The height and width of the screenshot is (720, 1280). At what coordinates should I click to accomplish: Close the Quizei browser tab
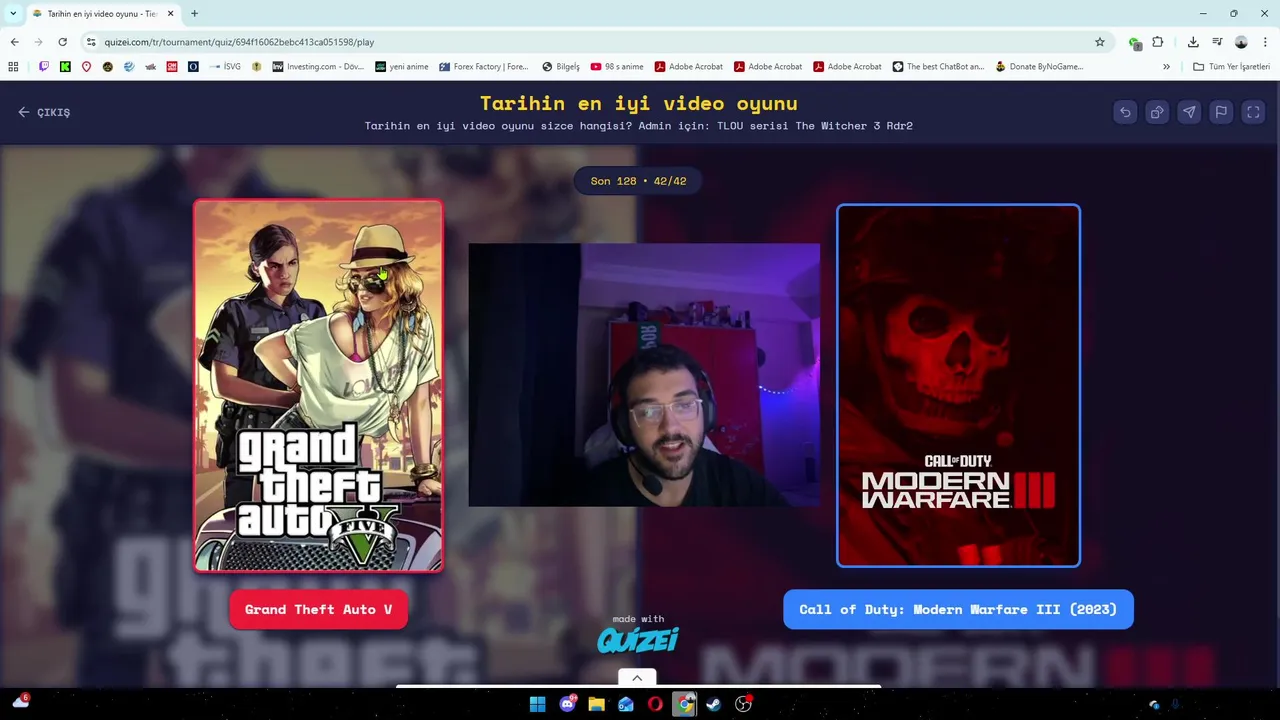pyautogui.click(x=170, y=14)
